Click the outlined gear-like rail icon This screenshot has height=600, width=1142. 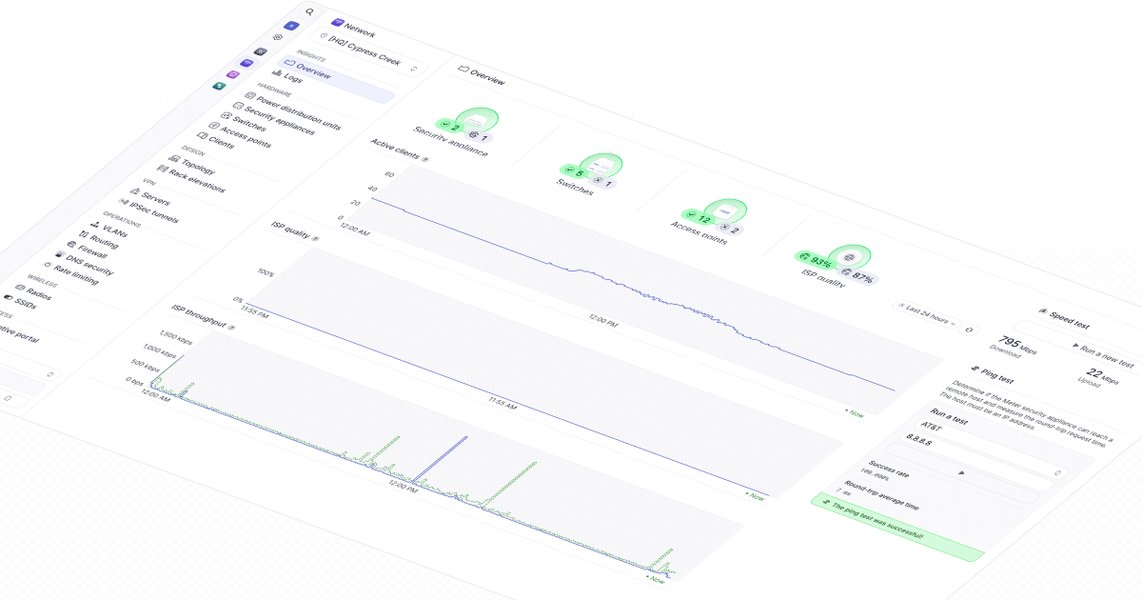[x=277, y=37]
